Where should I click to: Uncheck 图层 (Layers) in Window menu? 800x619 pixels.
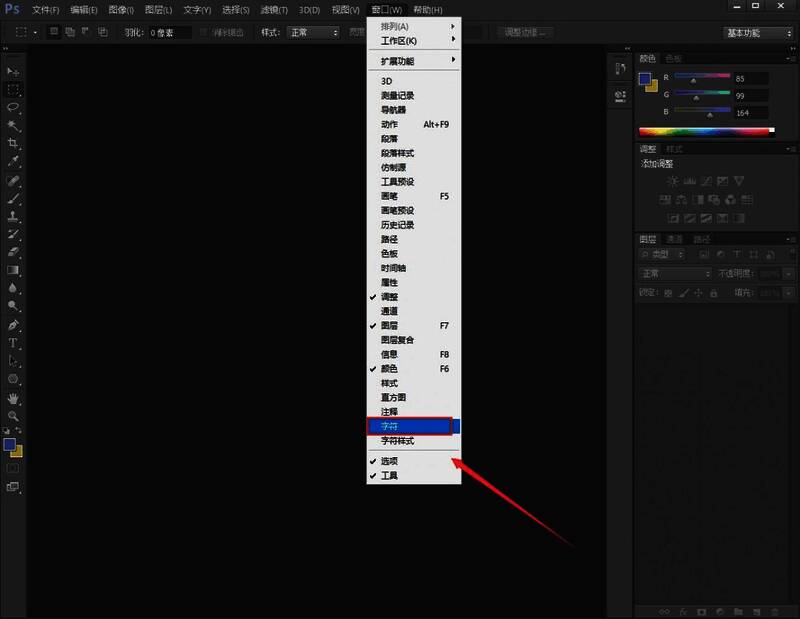(390, 326)
